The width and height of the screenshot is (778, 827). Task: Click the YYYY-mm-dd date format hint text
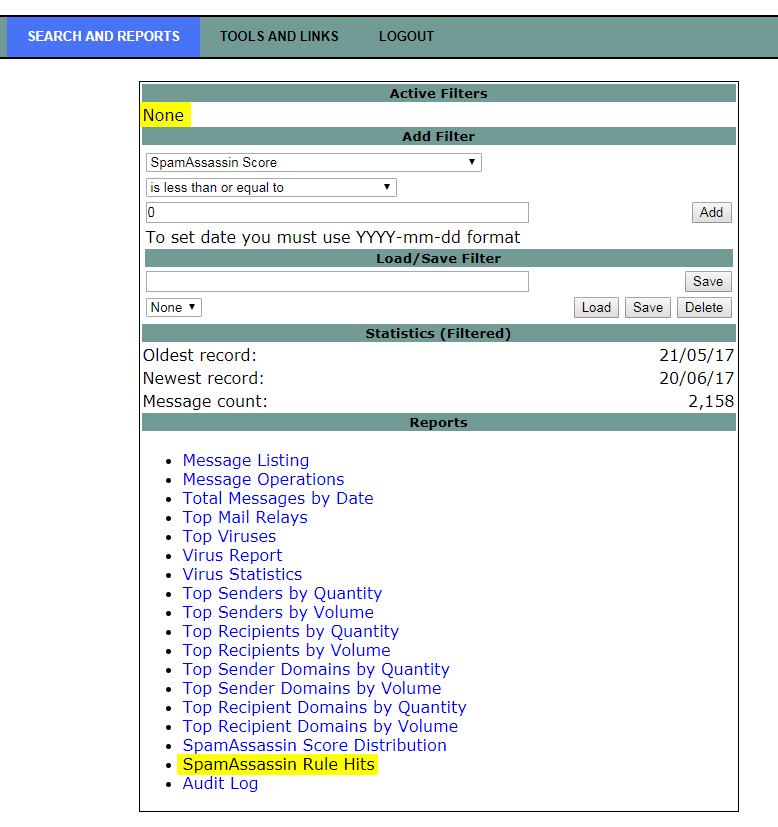point(333,237)
